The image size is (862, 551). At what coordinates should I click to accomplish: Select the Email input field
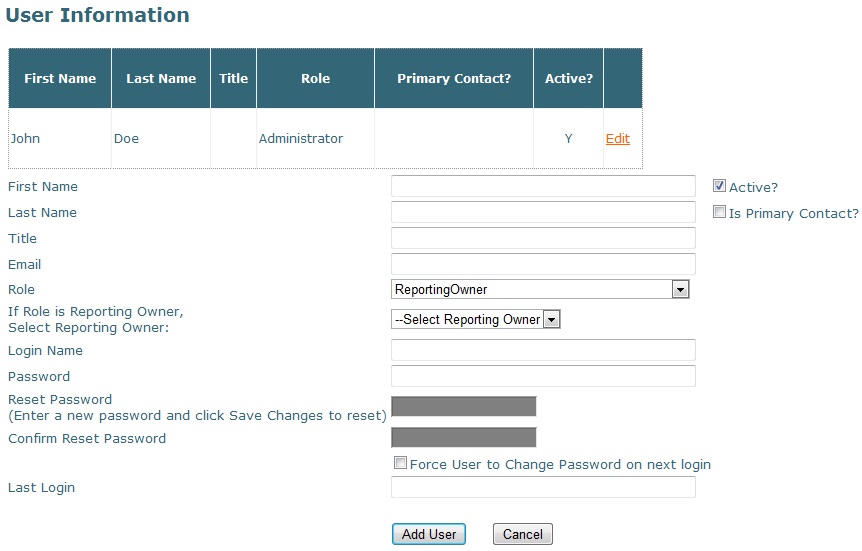tap(543, 264)
